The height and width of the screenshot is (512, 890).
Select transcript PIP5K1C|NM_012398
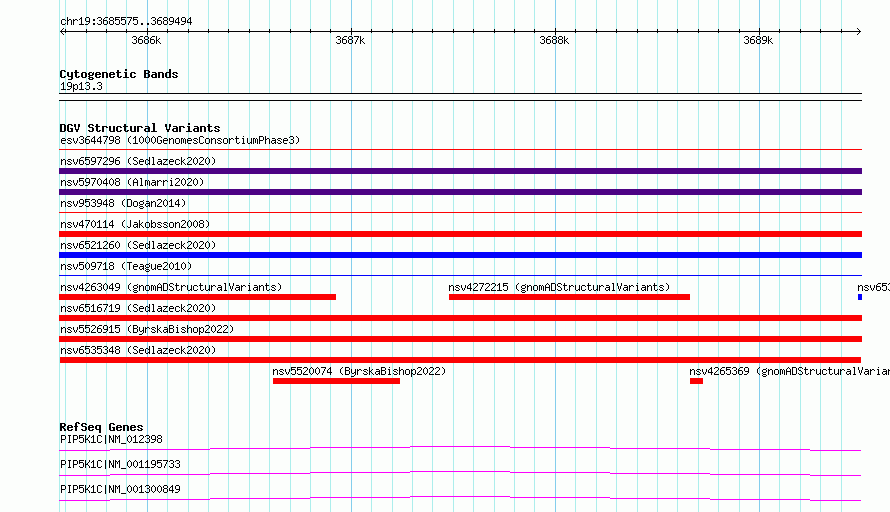(111, 439)
